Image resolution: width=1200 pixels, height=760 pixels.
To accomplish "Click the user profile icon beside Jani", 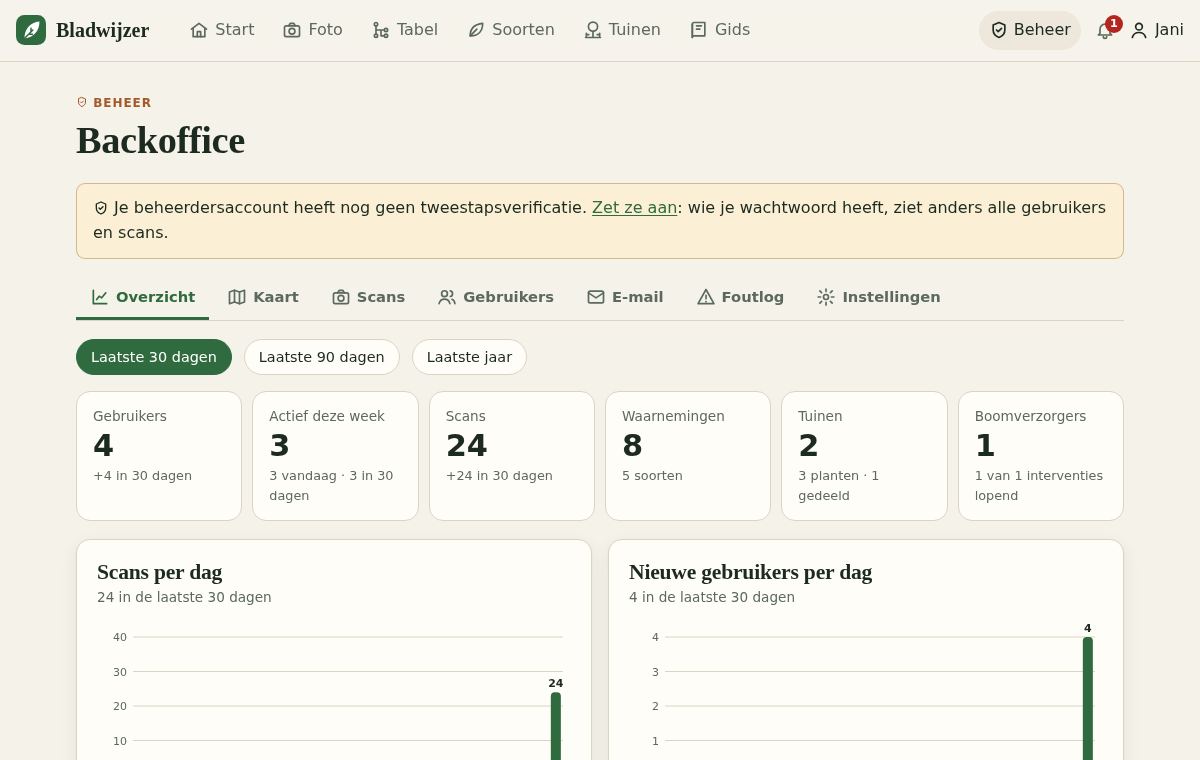I will [1139, 30].
